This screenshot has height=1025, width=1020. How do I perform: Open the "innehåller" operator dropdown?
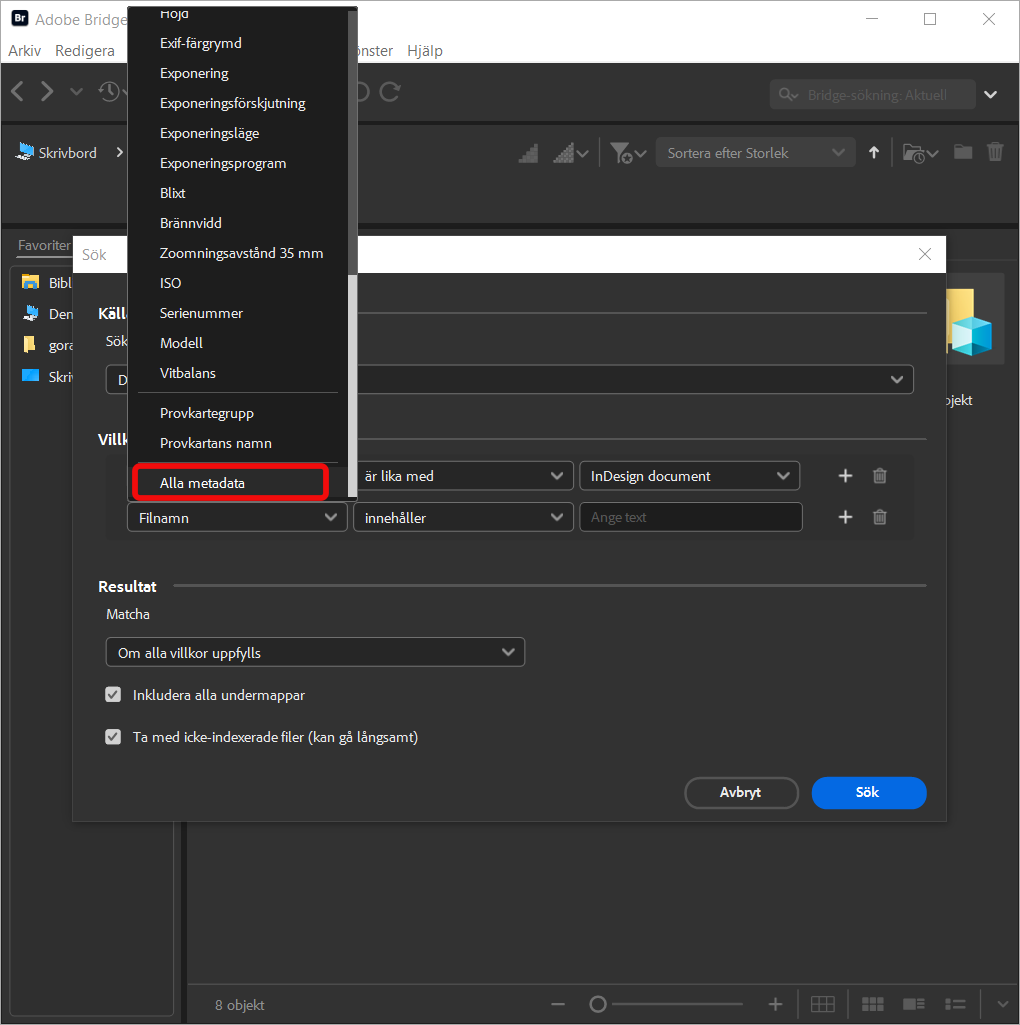click(462, 517)
